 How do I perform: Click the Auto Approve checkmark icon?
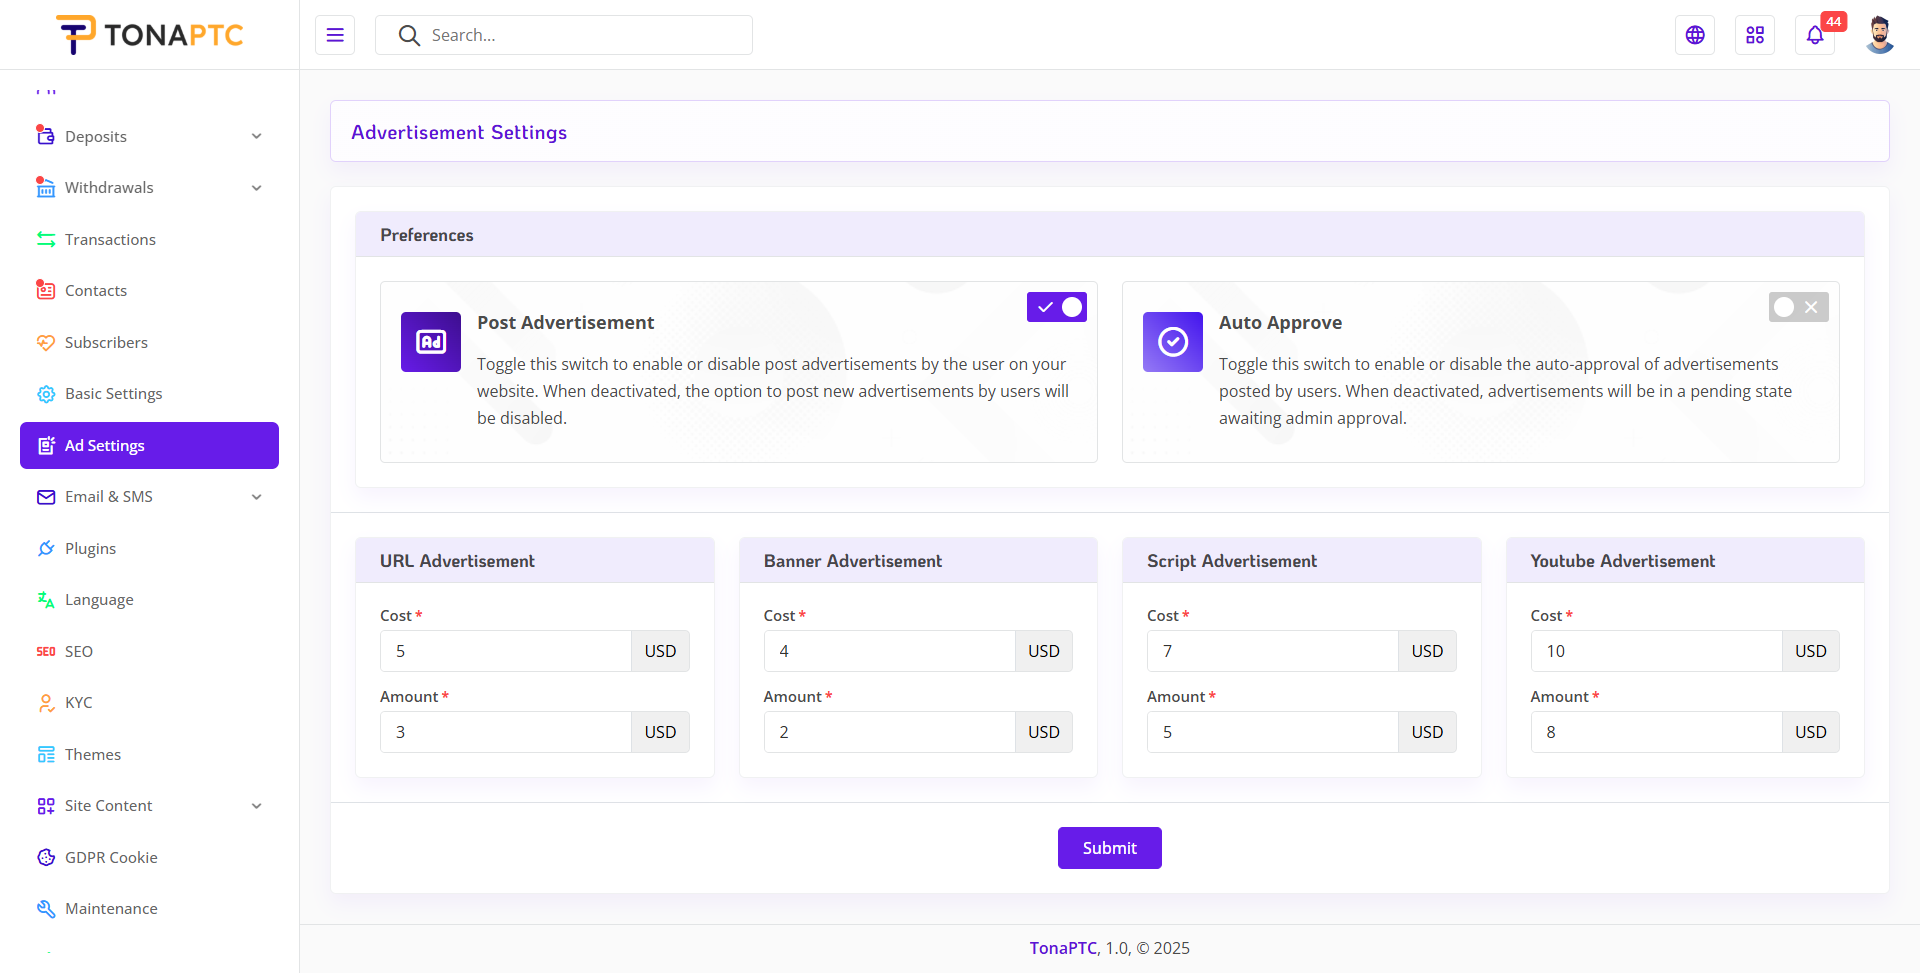(1173, 342)
